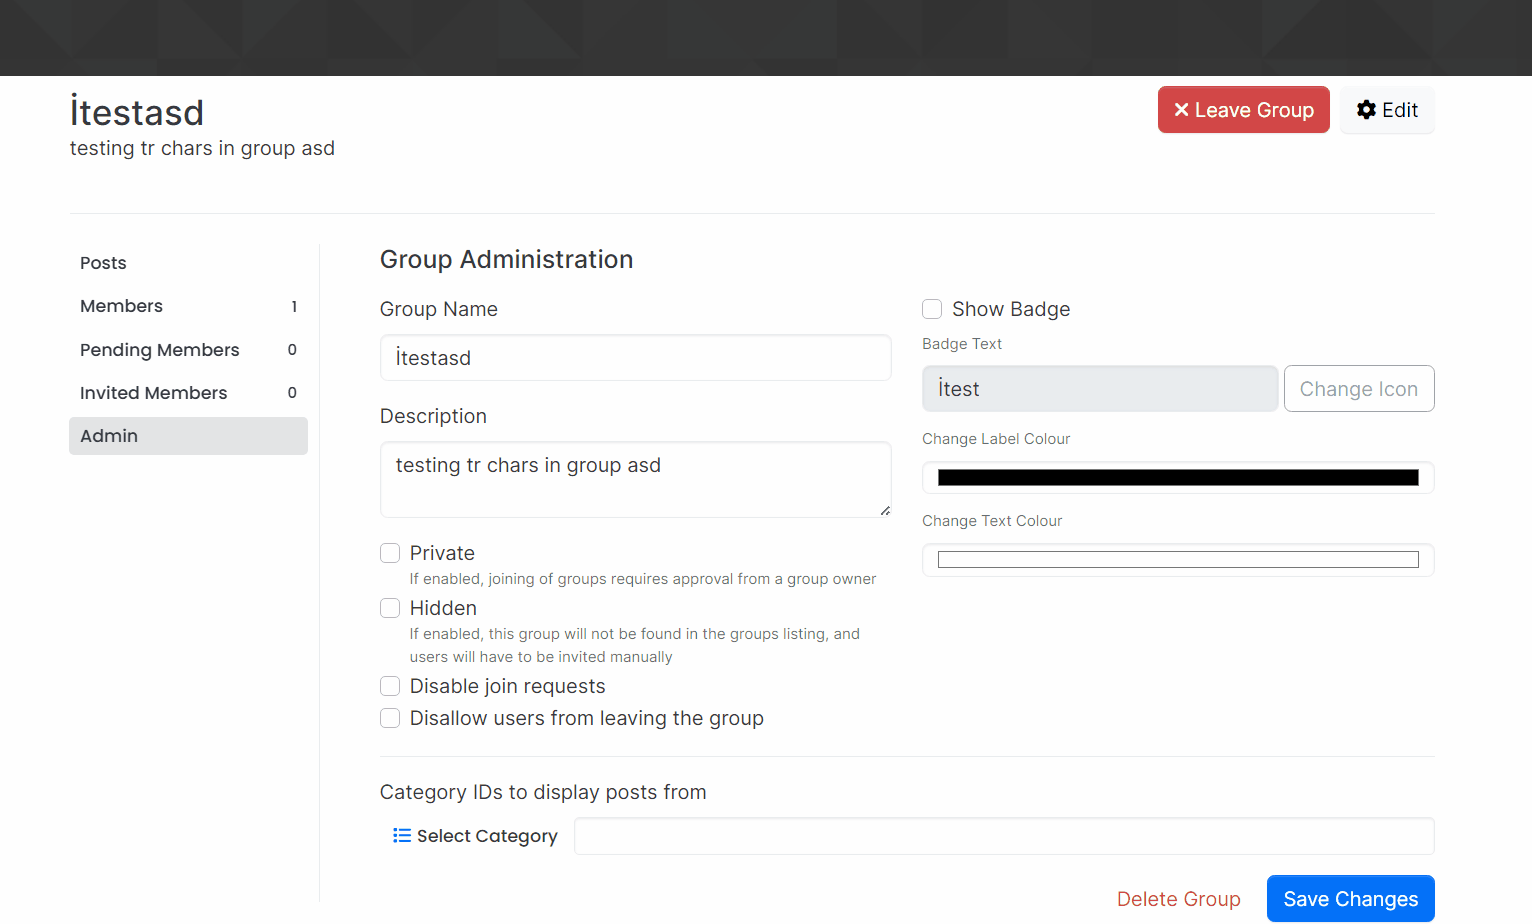Click into the Description textarea
This screenshot has height=924, width=1532.
click(635, 480)
